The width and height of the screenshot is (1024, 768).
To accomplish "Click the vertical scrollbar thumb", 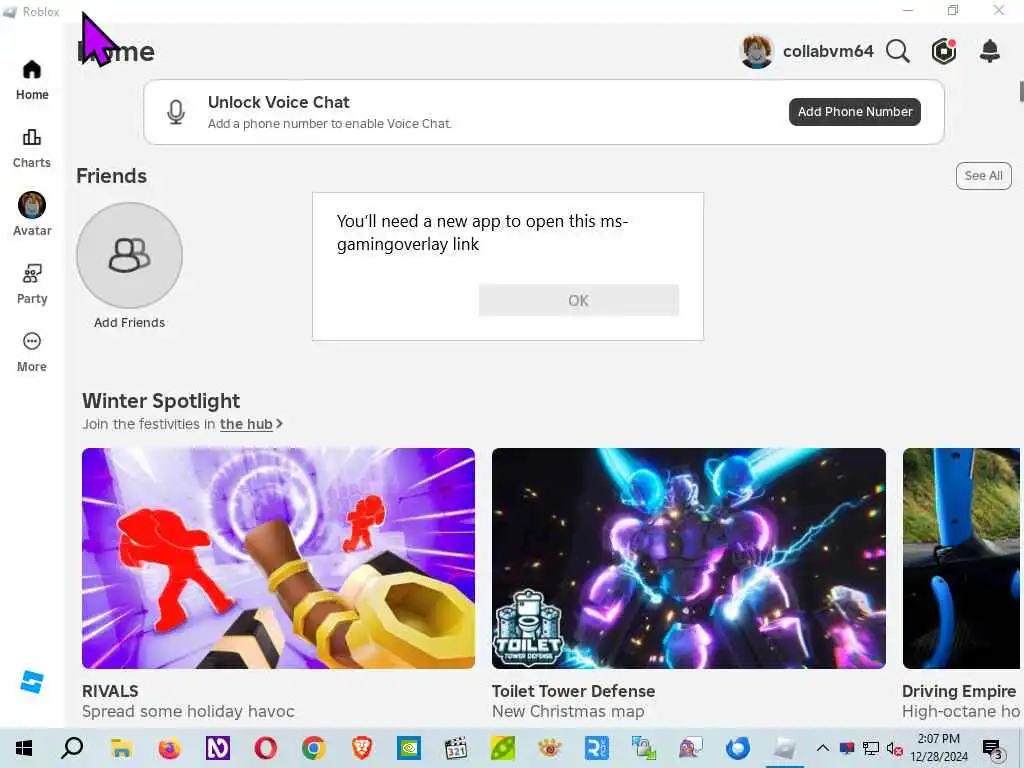I will point(1021,91).
